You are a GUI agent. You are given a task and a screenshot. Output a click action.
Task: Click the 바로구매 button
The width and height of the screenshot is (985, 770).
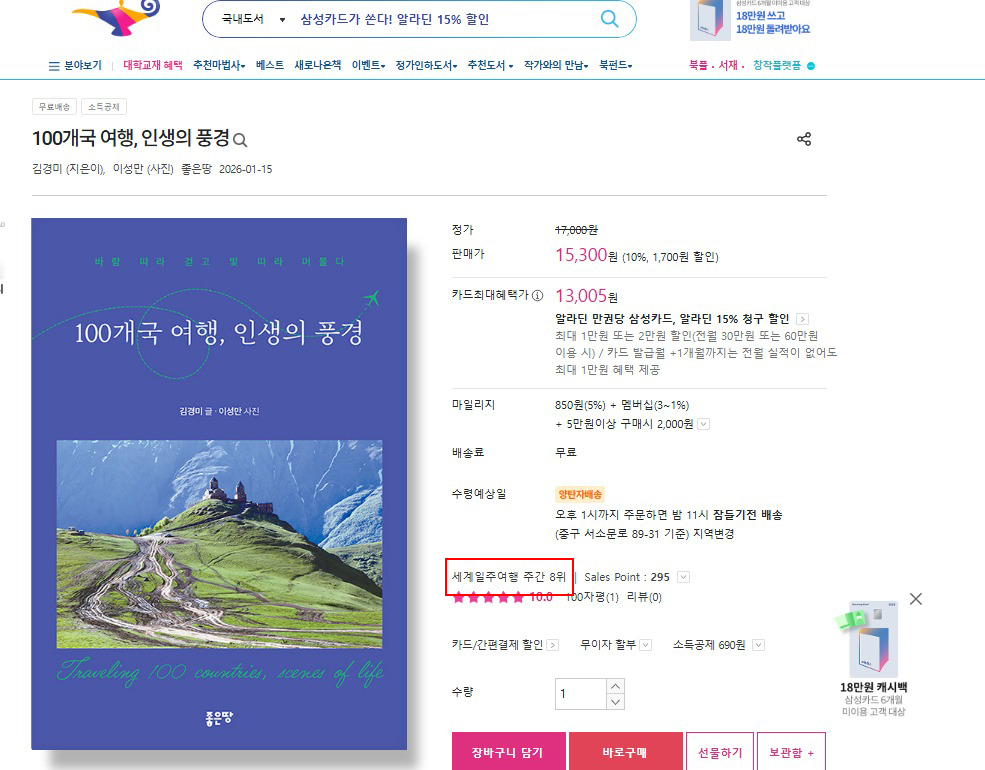click(625, 752)
